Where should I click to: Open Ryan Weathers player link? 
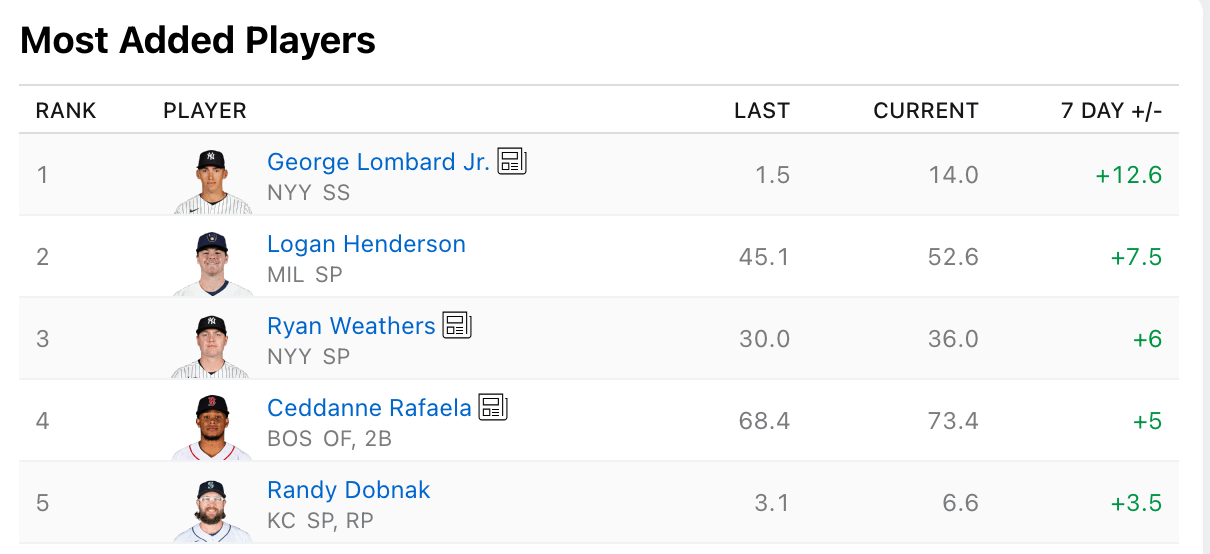coord(351,326)
